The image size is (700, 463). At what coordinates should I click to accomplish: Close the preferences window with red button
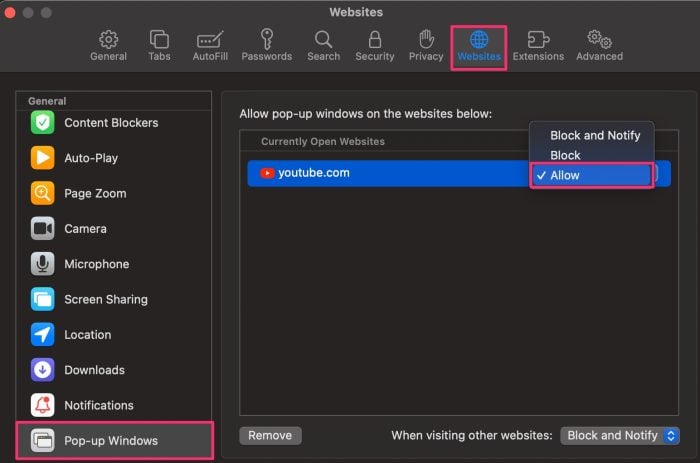click(10, 12)
